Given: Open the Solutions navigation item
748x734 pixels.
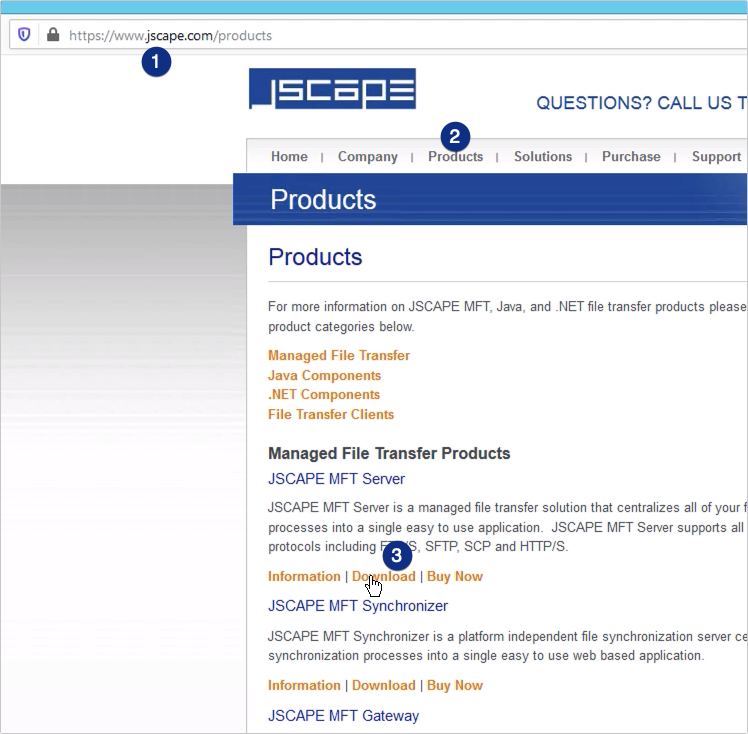Looking at the screenshot, I should [542, 157].
